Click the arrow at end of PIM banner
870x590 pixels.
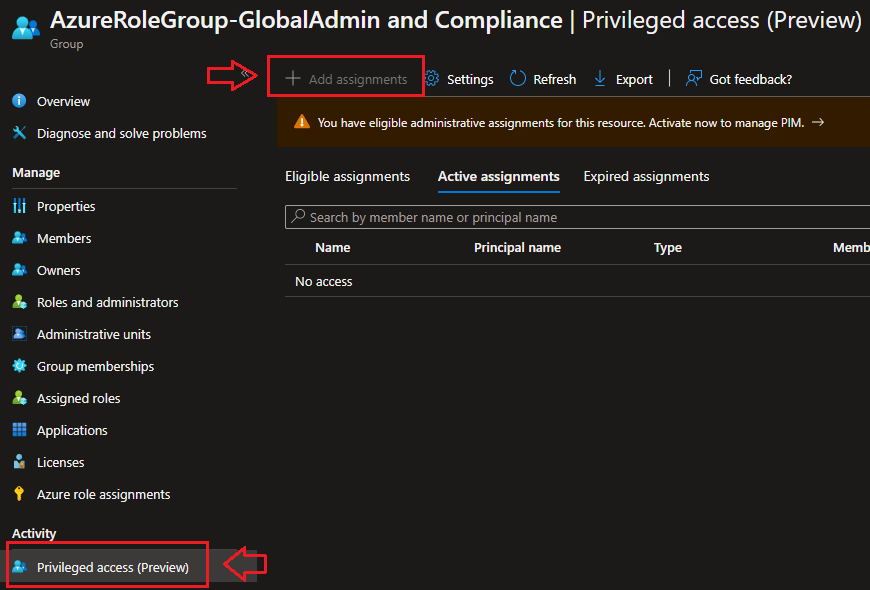click(x=818, y=122)
